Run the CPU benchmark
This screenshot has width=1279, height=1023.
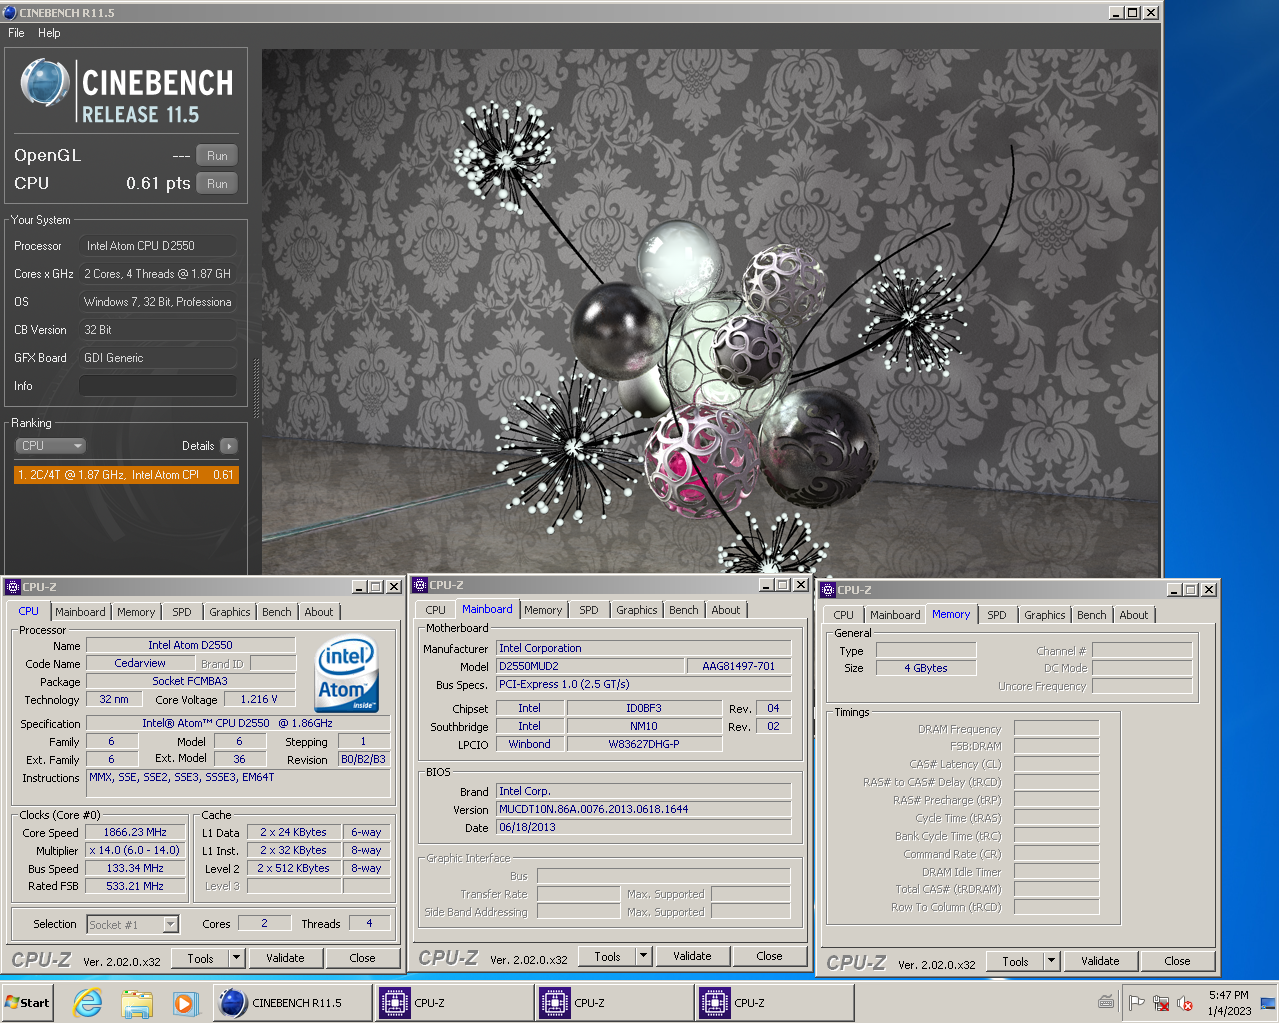(x=217, y=184)
